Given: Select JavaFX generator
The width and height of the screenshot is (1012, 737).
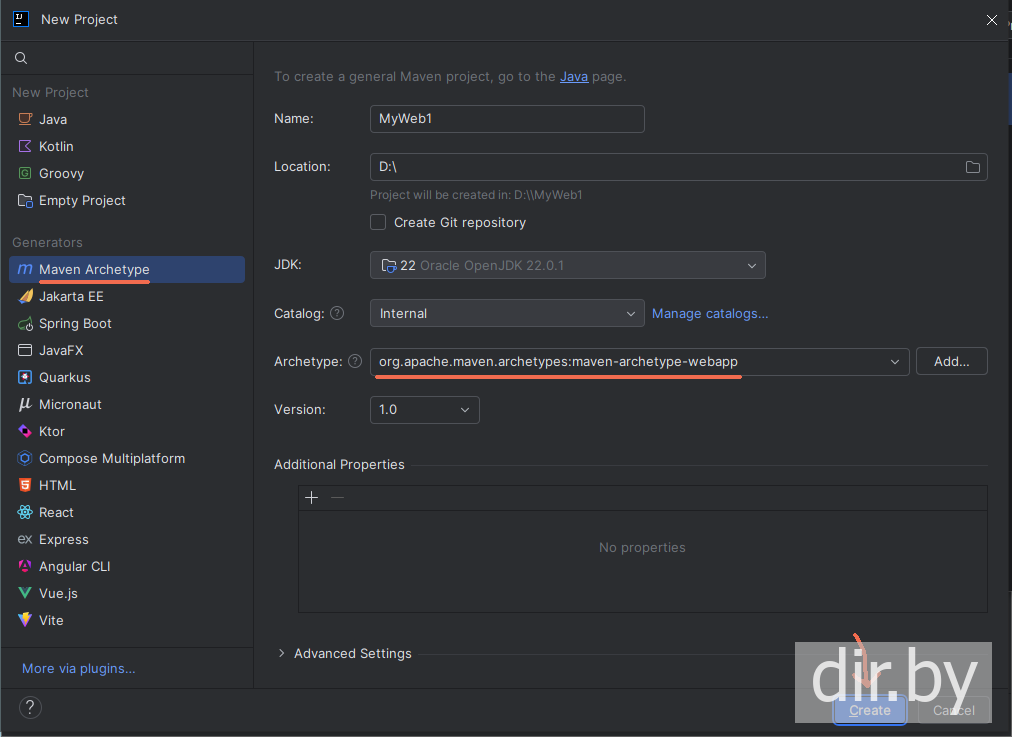Looking at the screenshot, I should click(127, 350).
